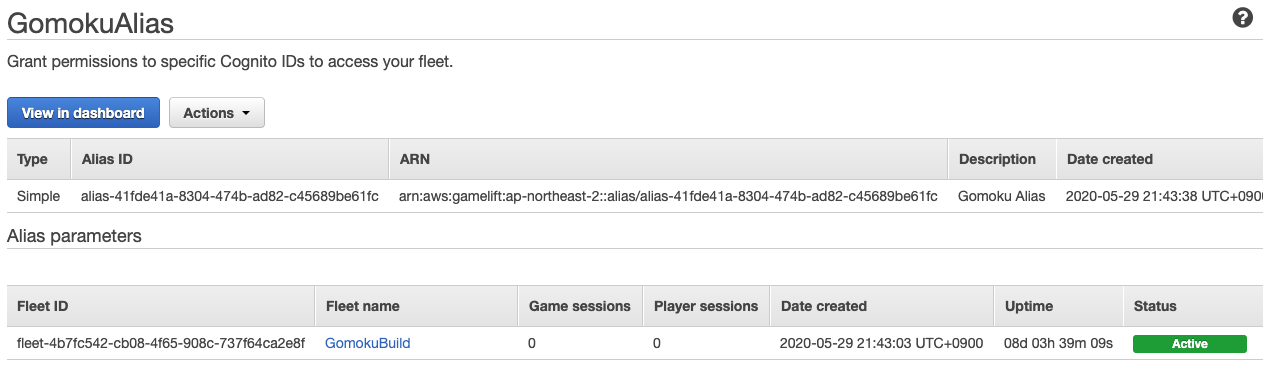Select the arn:aws:gamelift ARN value cell

[x=667, y=196]
